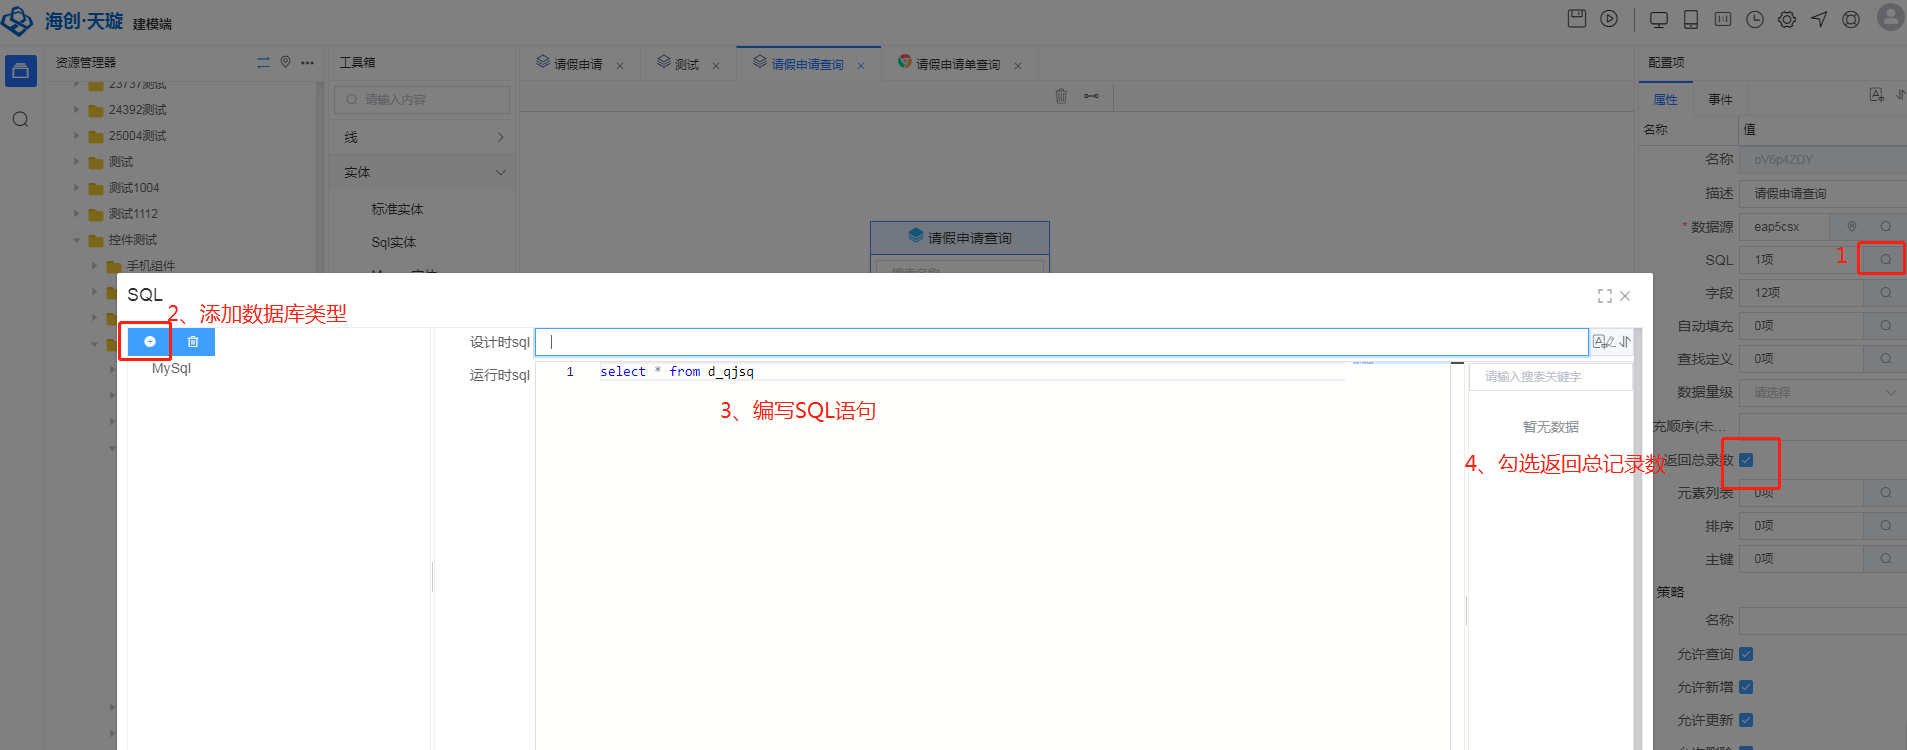
Task: Expand the 线 toolbox section
Action: click(423, 137)
